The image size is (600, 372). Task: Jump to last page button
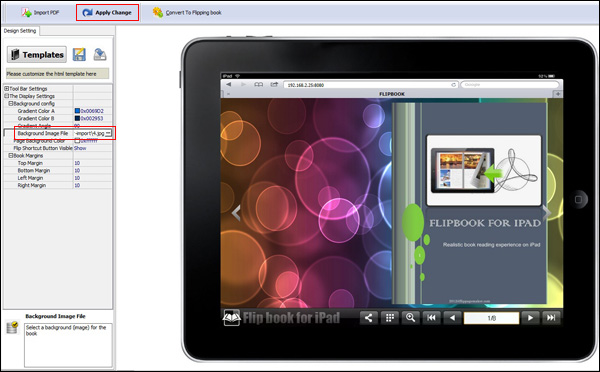click(x=551, y=318)
